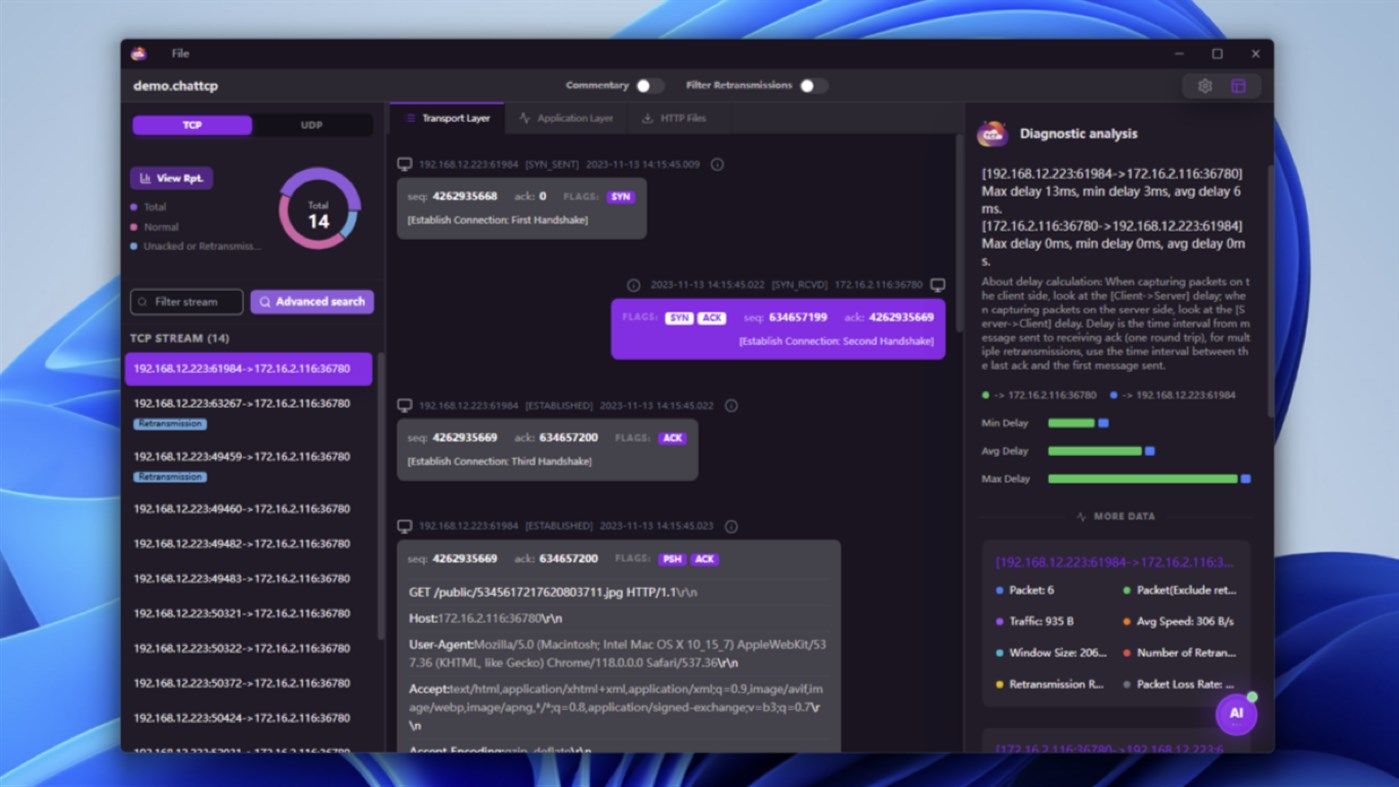The image size is (1399, 787).
Task: Select the TCP protocol segment
Action: pos(192,125)
